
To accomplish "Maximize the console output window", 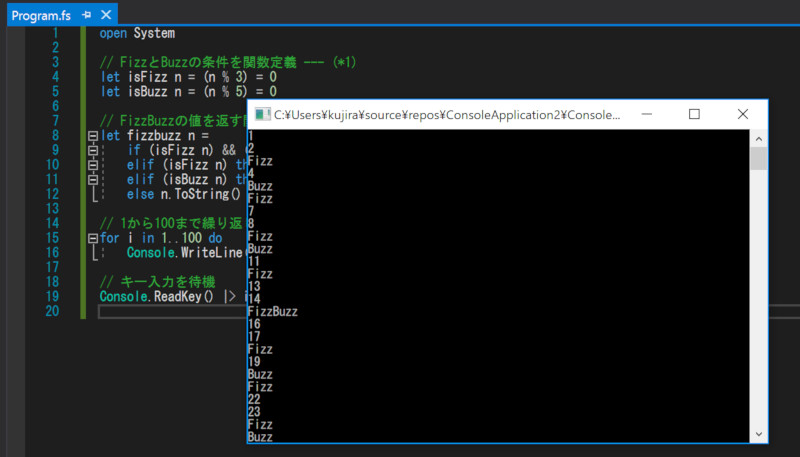I will click(694, 115).
